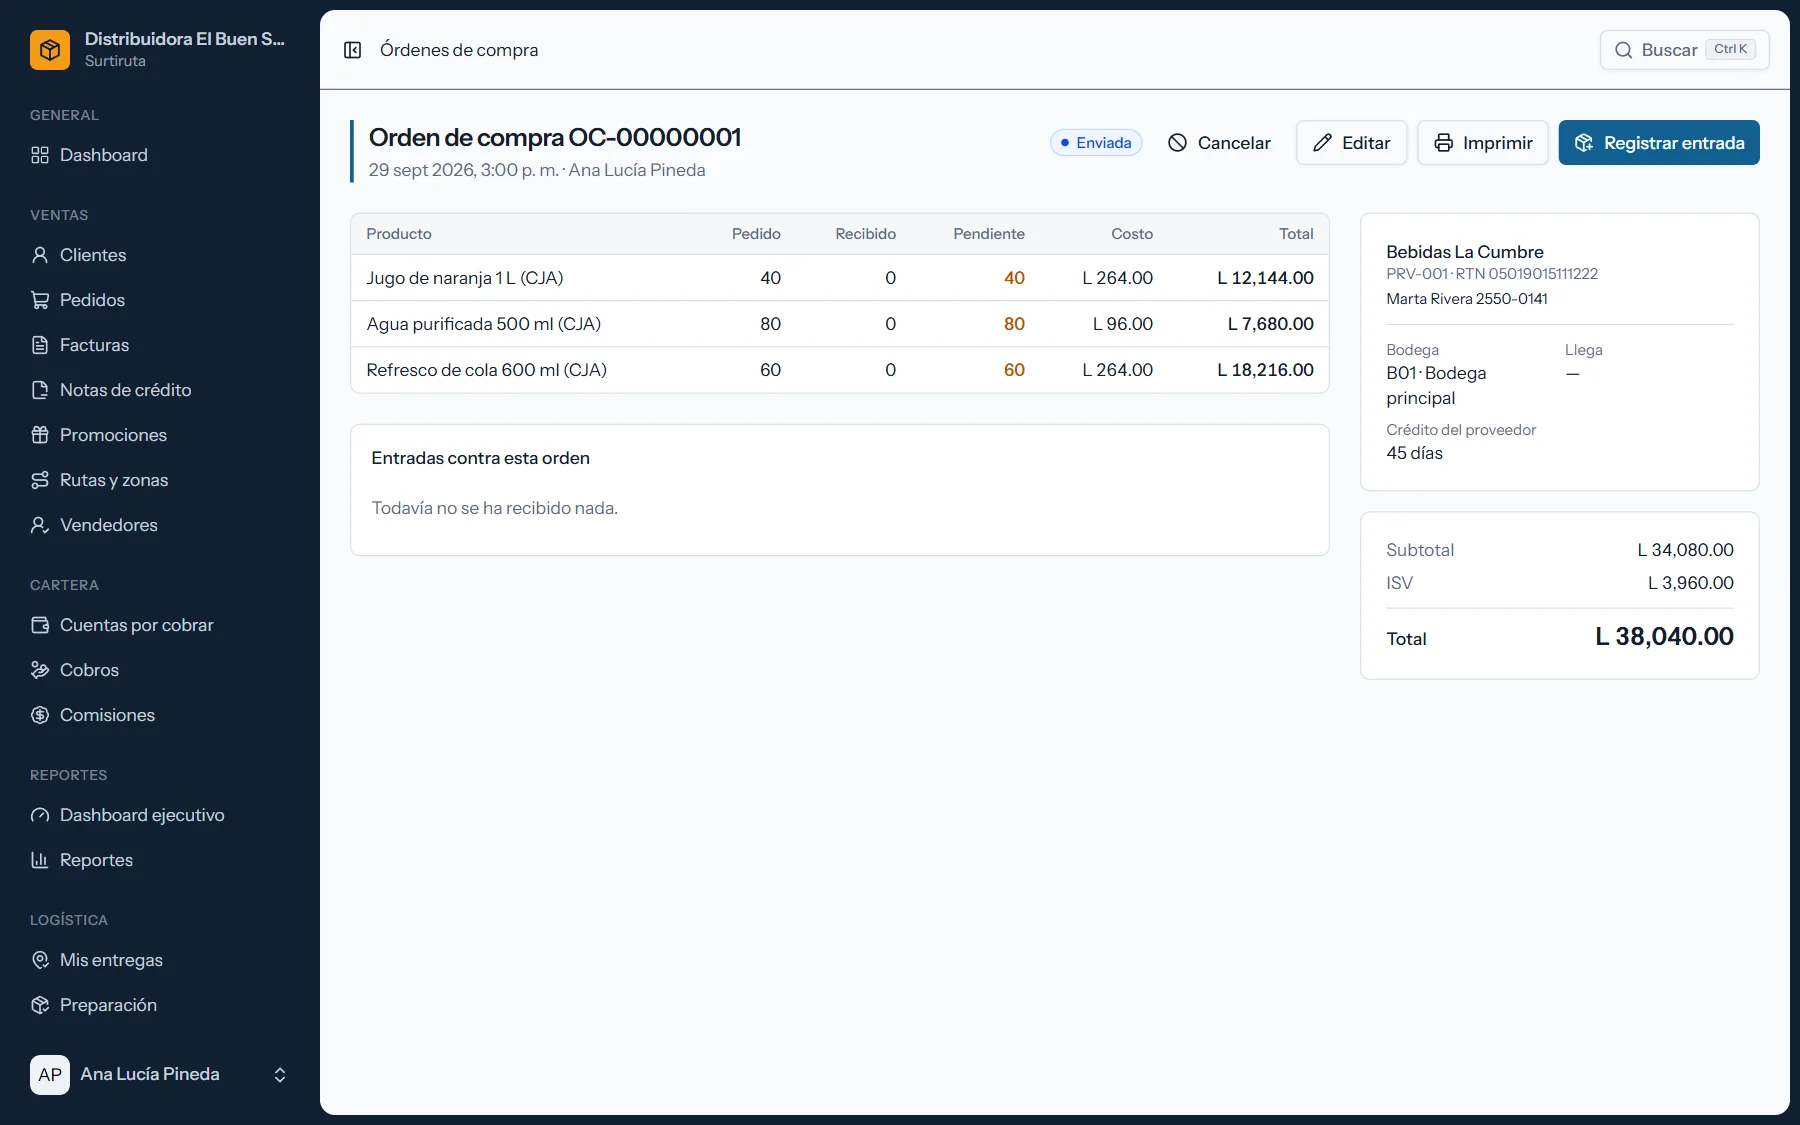Click total amount L 38,040.00
Viewport: 1800px width, 1125px height.
[1664, 637]
